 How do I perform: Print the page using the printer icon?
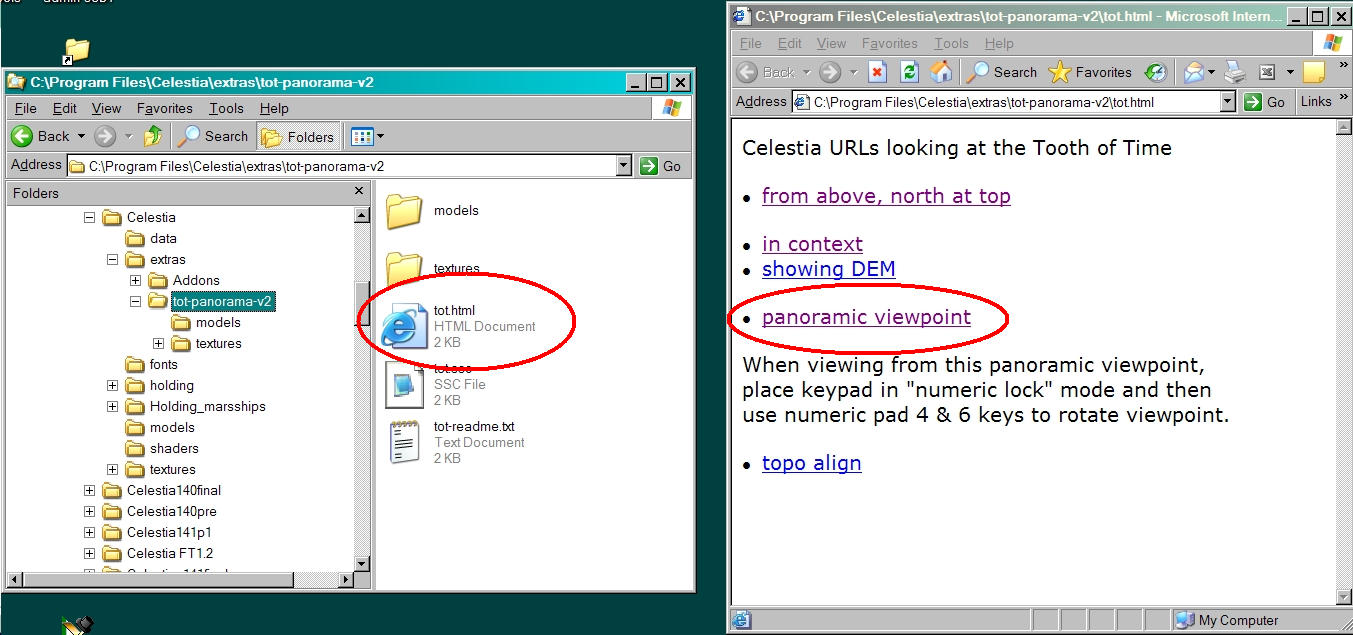(x=1235, y=72)
